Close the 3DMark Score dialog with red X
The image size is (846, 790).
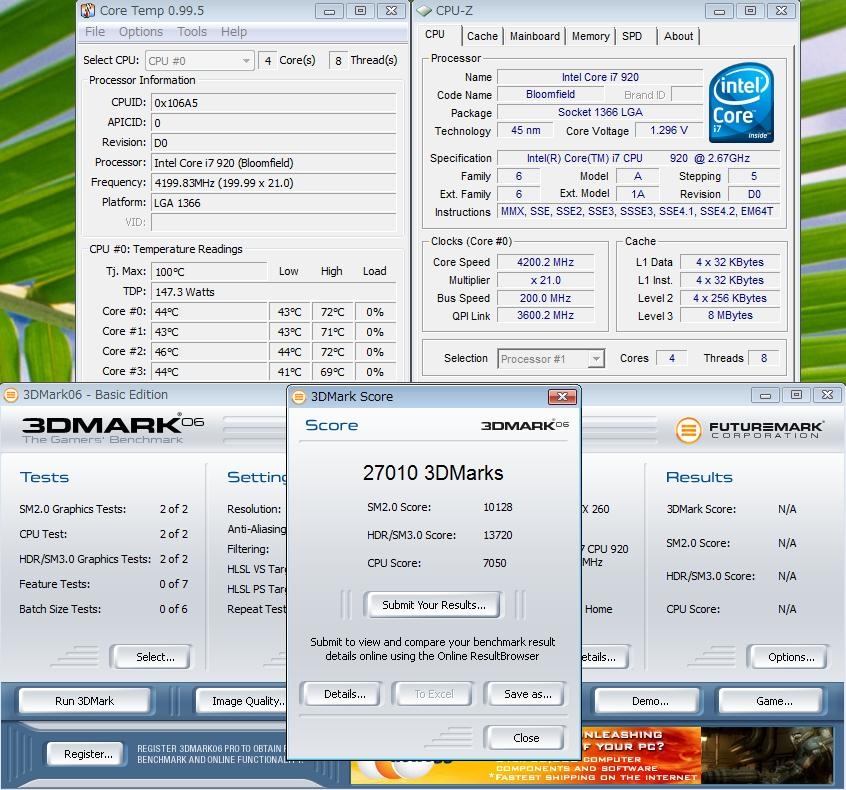tap(562, 397)
